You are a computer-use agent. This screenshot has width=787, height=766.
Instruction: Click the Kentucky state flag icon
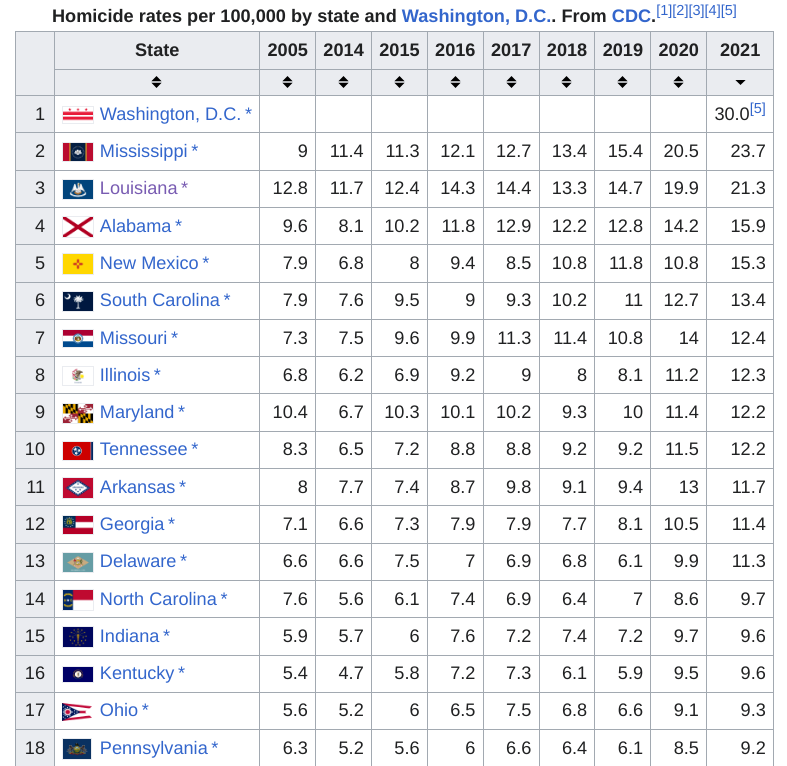(x=78, y=674)
